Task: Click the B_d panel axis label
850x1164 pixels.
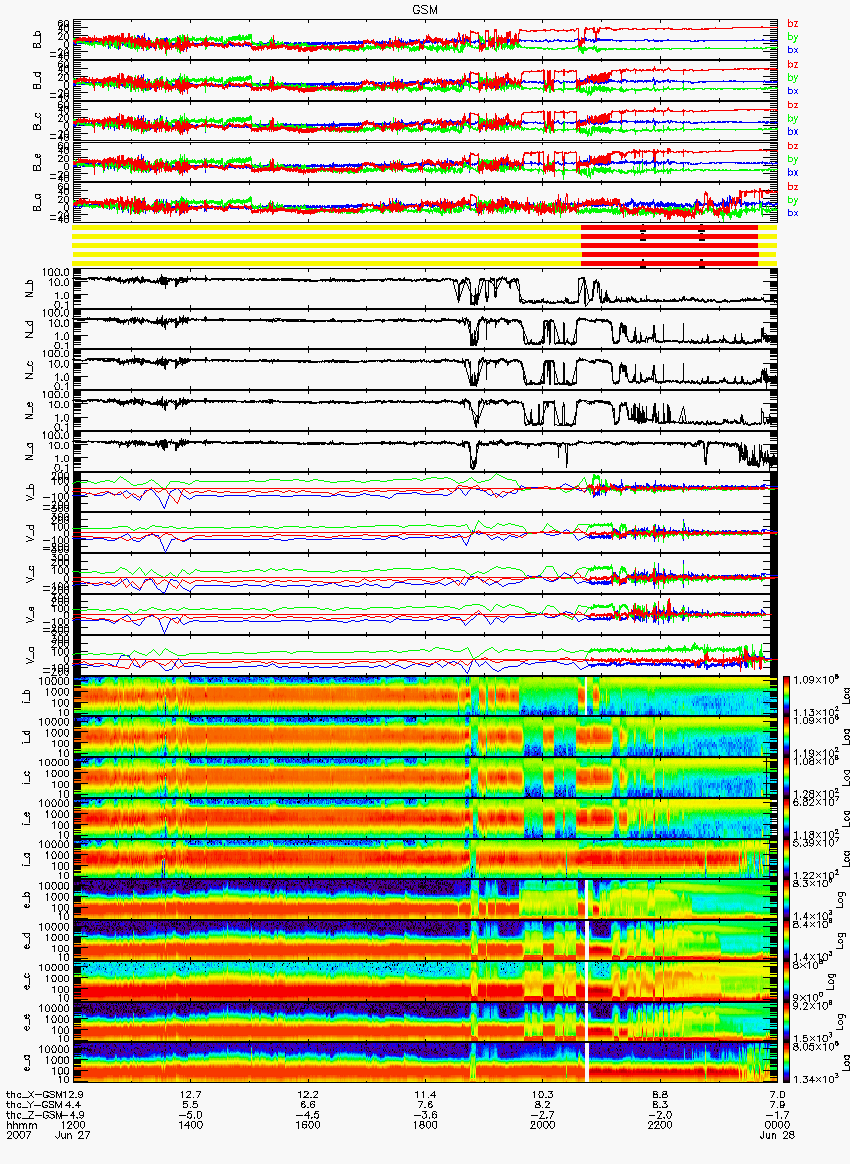Action: [36, 81]
